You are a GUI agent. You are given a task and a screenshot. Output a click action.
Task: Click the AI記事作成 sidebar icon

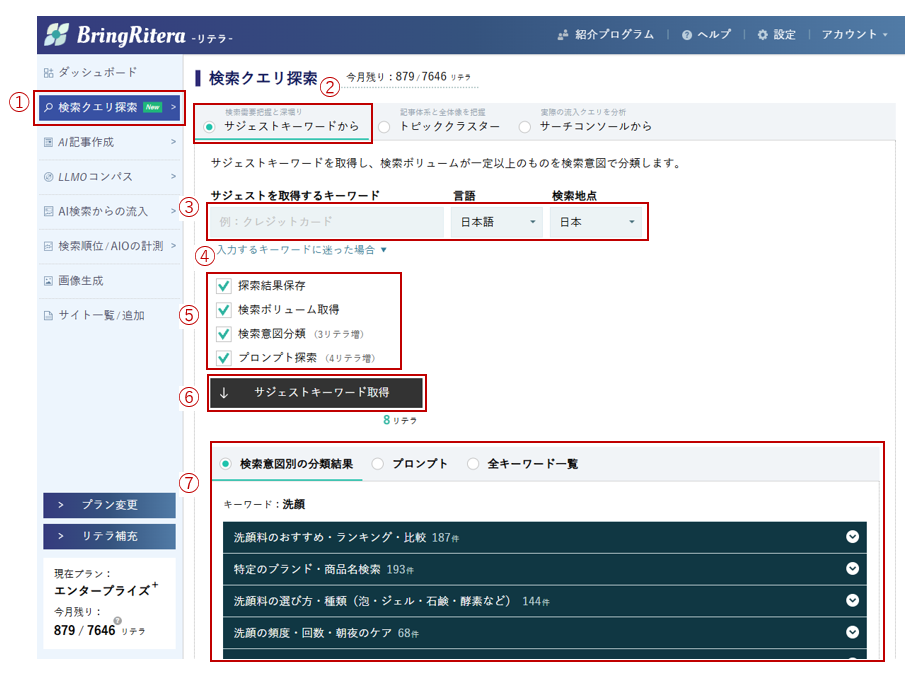[x=49, y=142]
